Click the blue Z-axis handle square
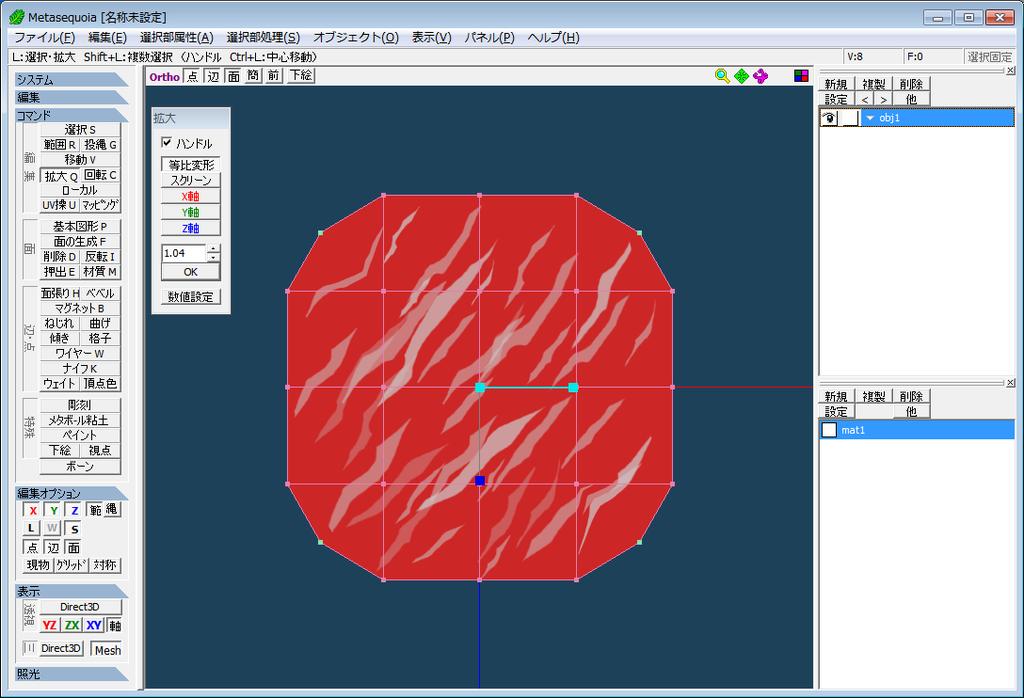The width and height of the screenshot is (1024, 698). pos(480,481)
